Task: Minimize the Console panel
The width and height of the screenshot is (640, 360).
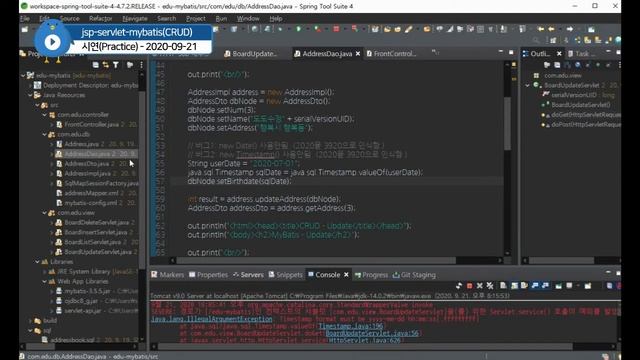Action: [x=608, y=272]
